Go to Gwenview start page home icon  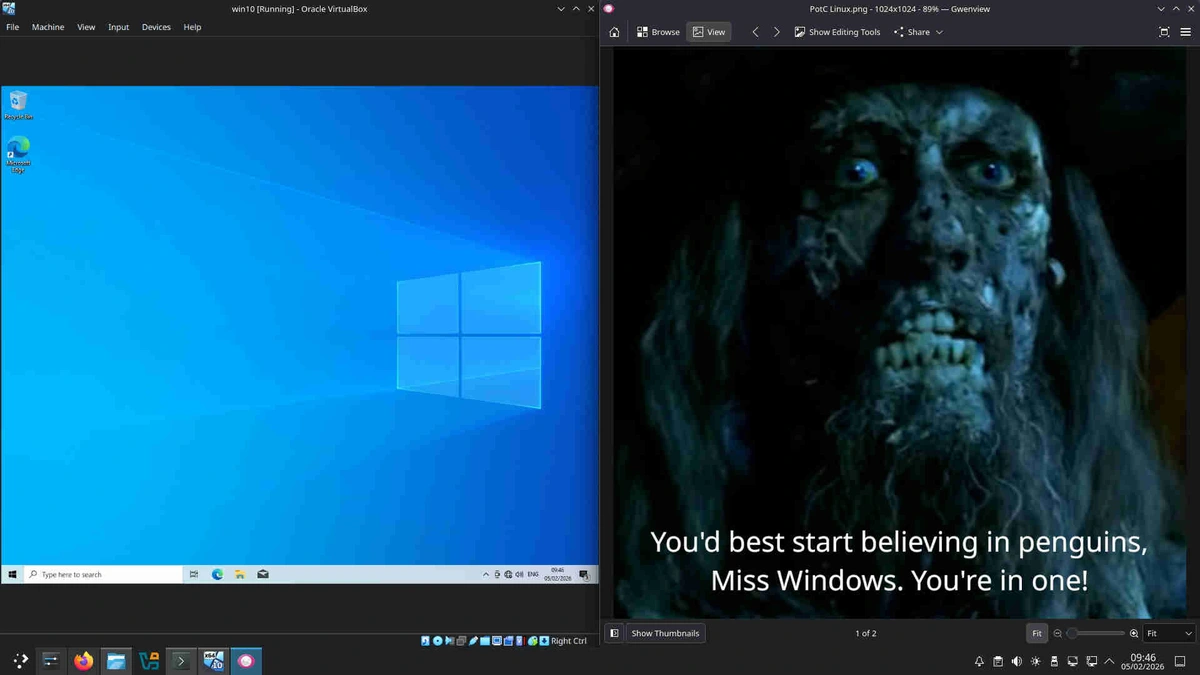point(614,32)
